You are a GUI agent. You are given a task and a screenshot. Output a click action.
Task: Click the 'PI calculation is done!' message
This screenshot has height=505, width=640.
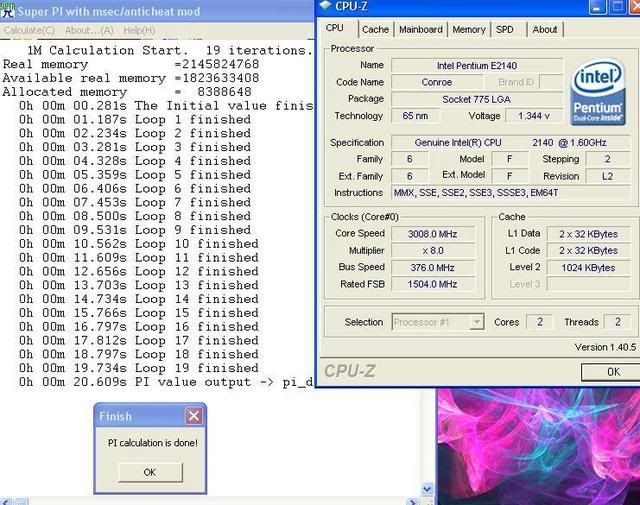(153, 443)
